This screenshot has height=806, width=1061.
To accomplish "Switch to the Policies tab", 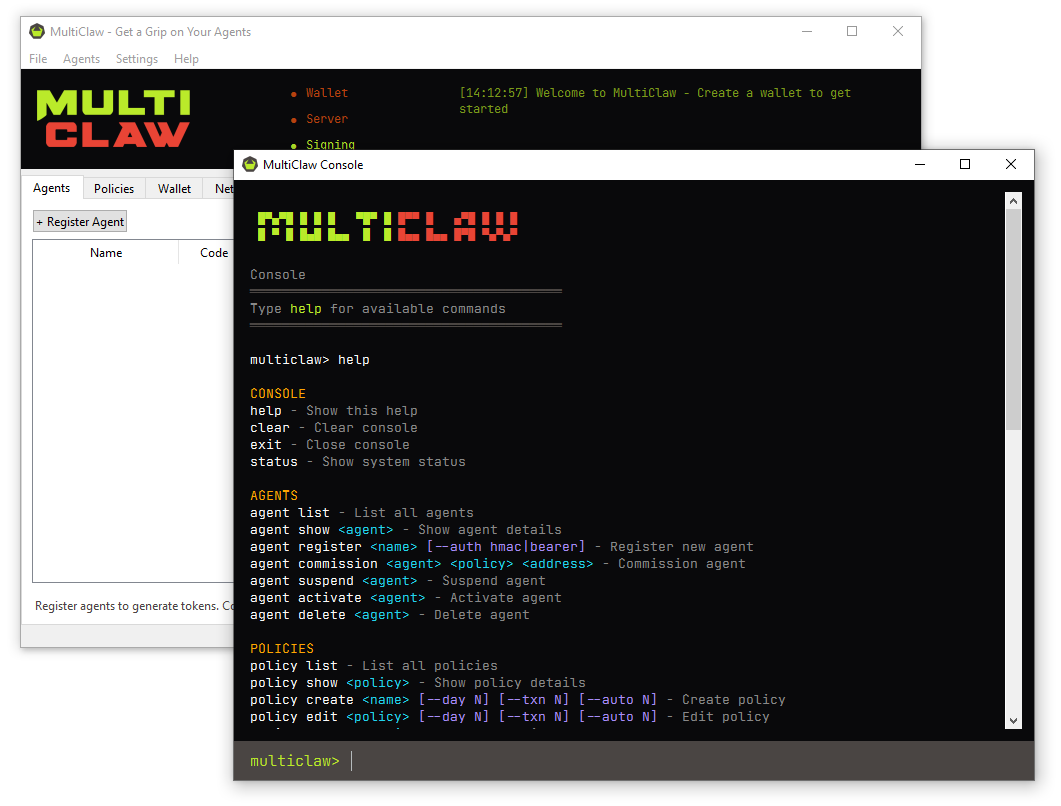I will (x=114, y=188).
